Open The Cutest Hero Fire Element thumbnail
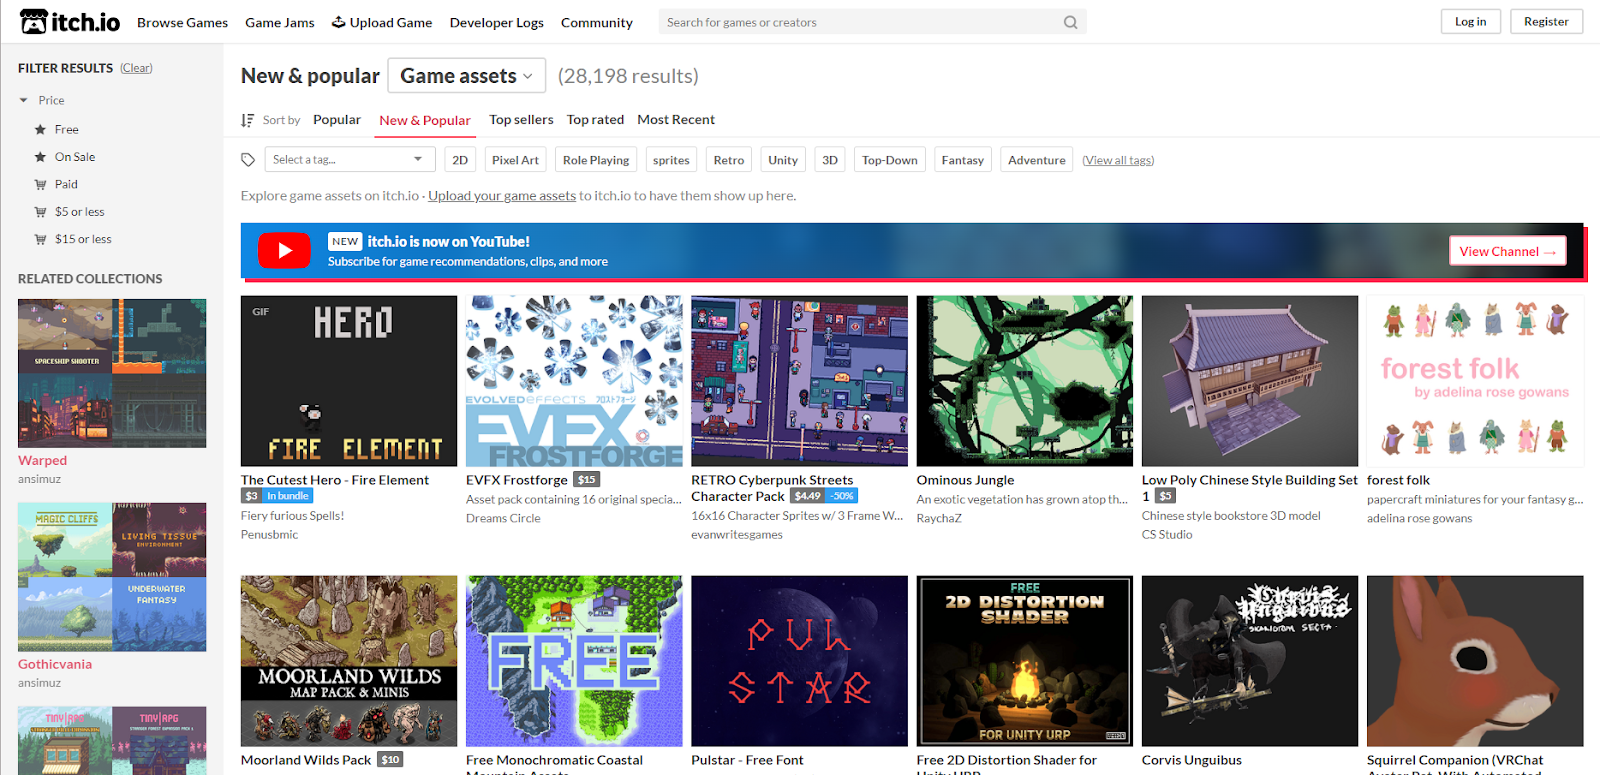Screen dimensions: 1600x775 coord(349,381)
